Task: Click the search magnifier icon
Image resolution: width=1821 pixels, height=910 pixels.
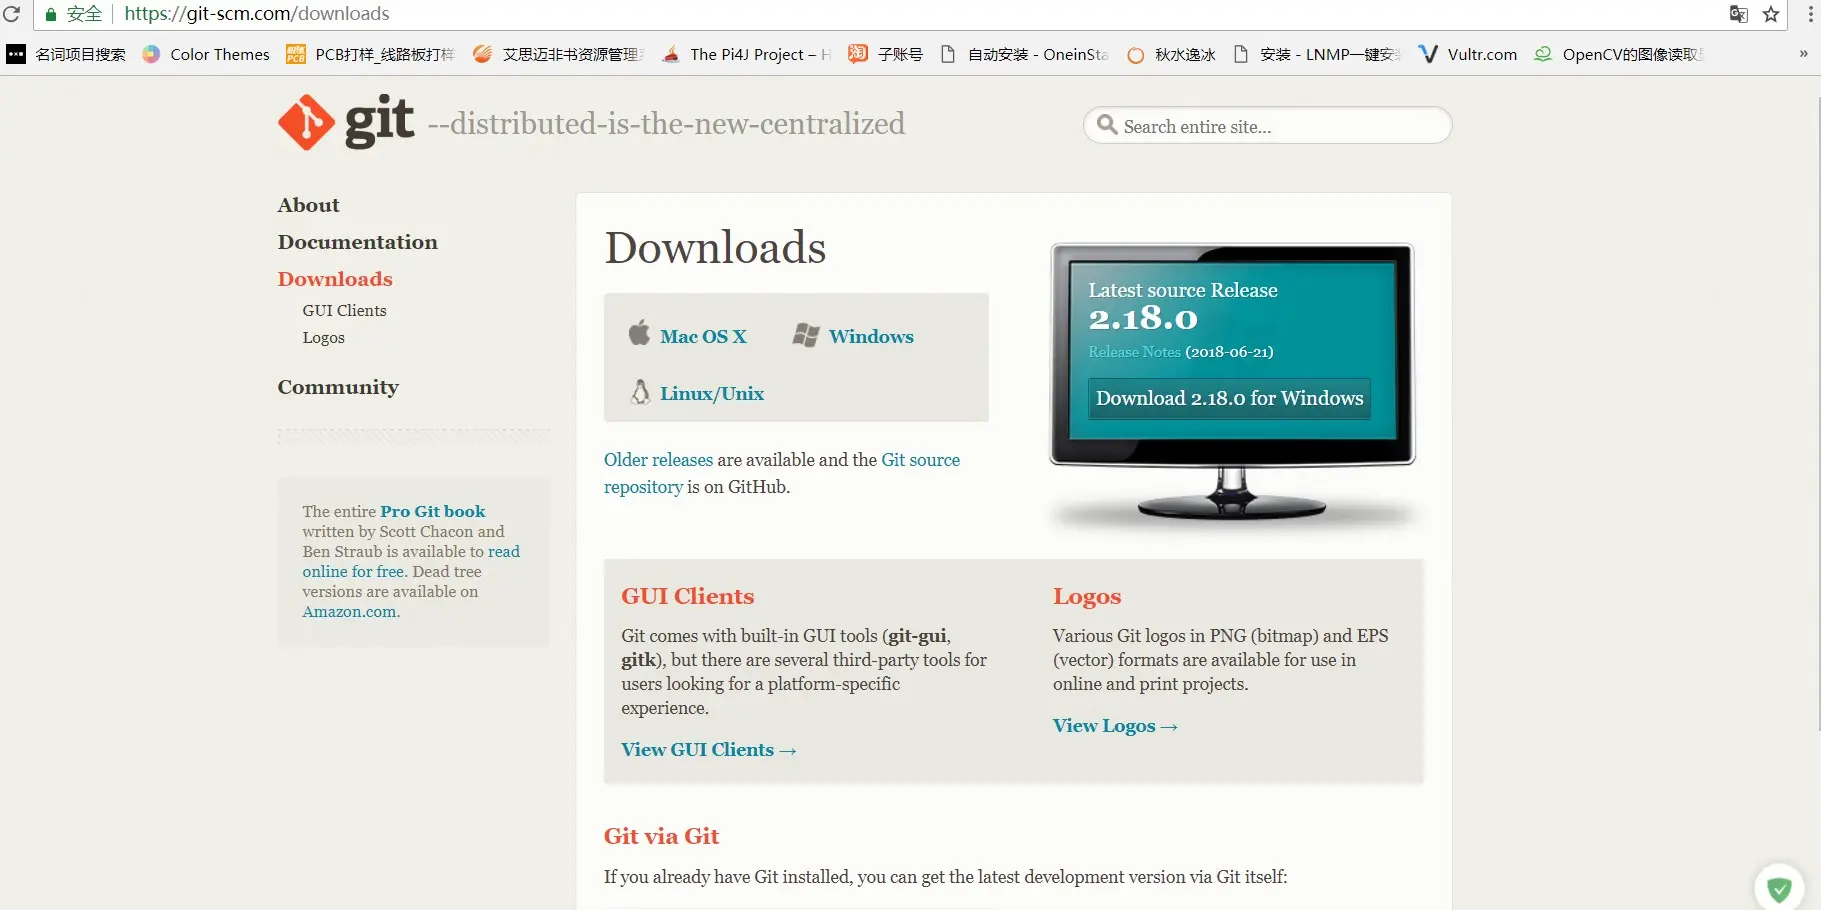Action: (1106, 125)
